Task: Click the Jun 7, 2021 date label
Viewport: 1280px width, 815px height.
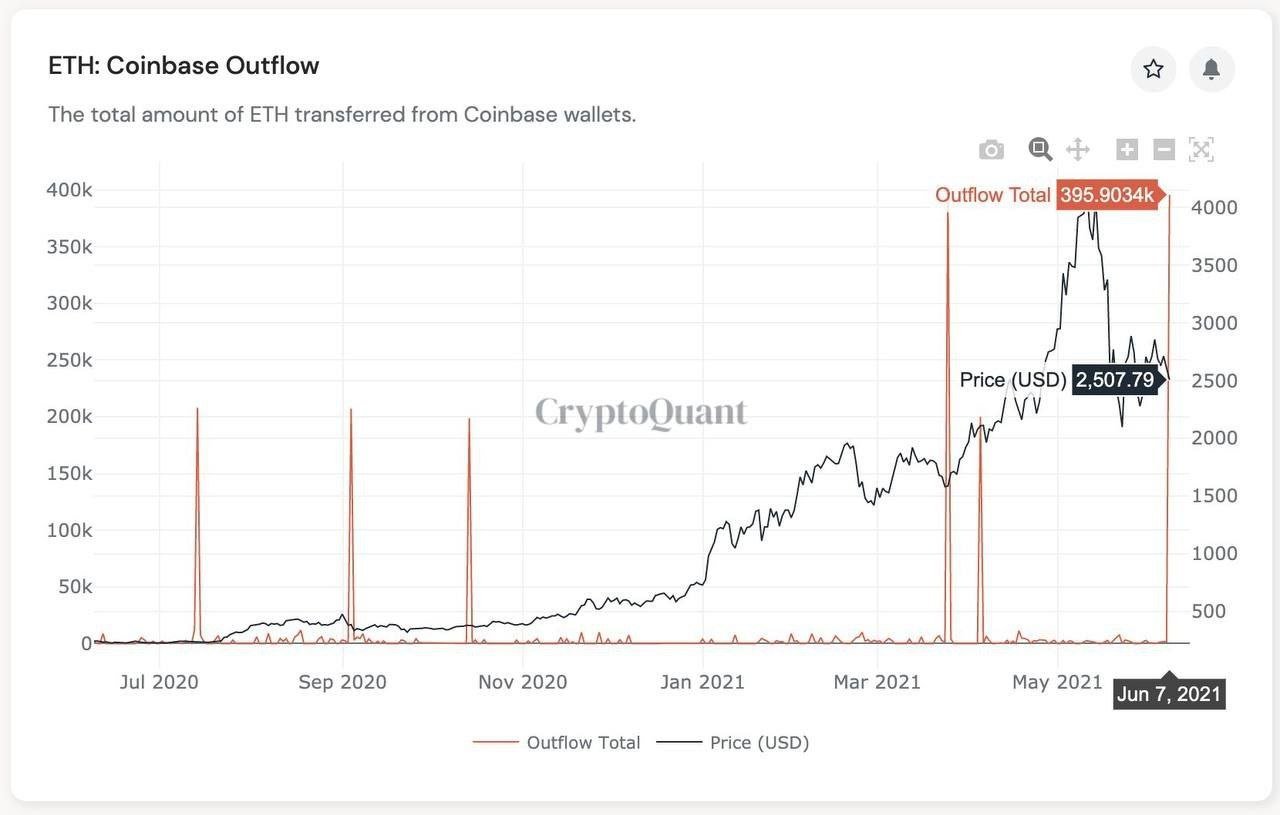Action: coord(1169,694)
